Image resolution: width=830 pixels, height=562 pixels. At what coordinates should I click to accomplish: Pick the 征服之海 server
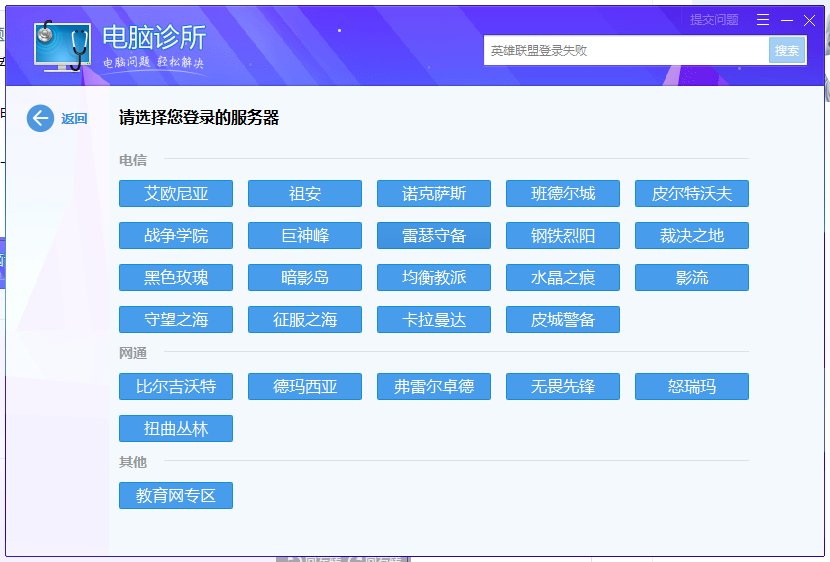[x=305, y=320]
